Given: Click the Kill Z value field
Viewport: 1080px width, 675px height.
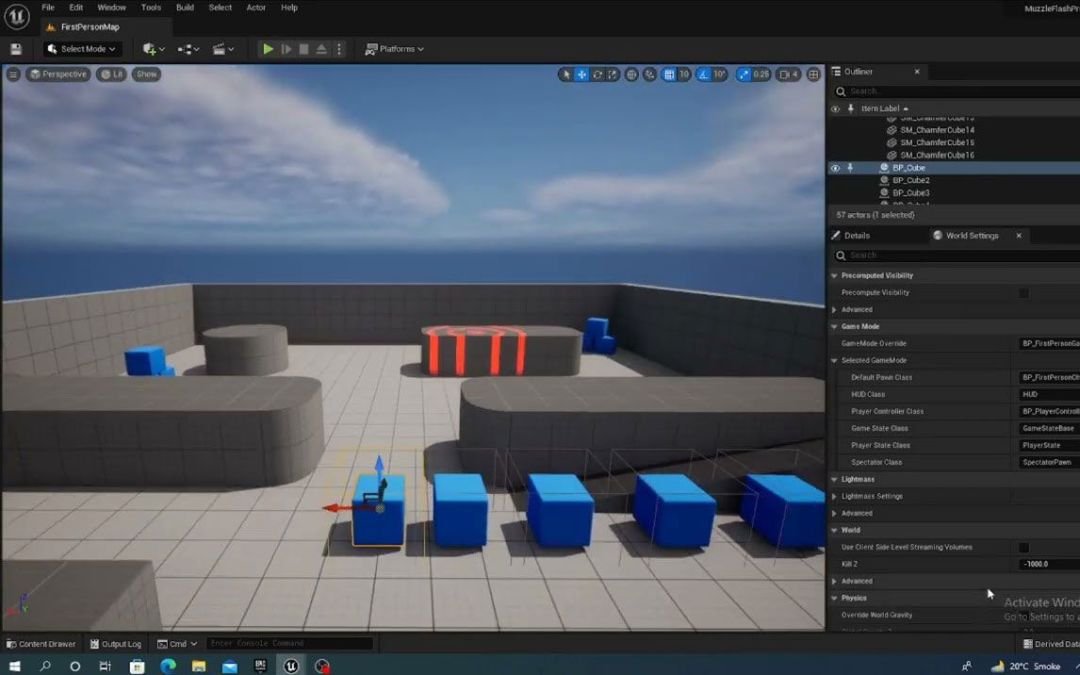Looking at the screenshot, I should (1049, 564).
